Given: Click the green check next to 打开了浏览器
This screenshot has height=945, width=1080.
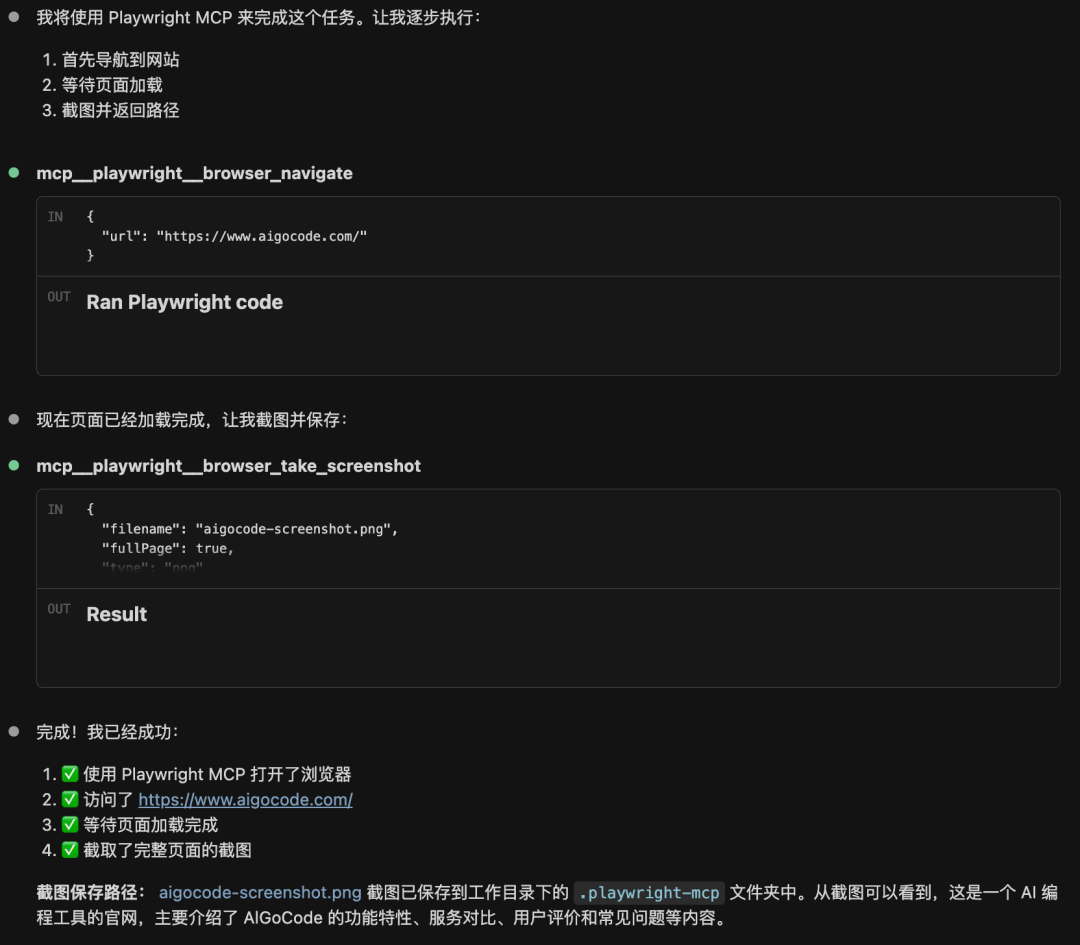Looking at the screenshot, I should click(70, 774).
